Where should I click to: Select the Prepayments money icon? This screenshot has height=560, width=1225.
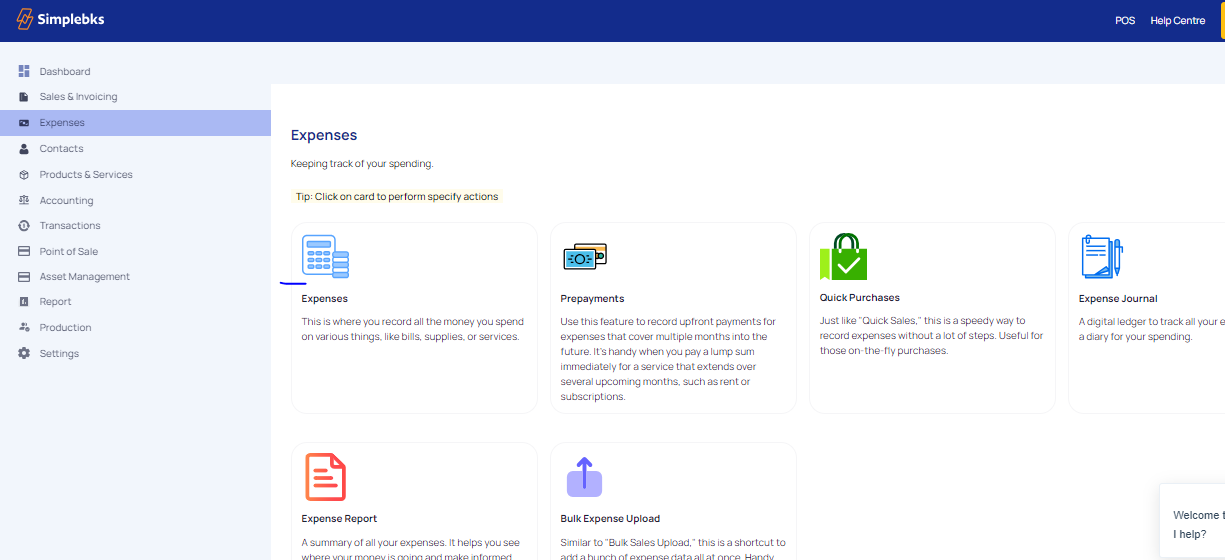click(x=585, y=257)
